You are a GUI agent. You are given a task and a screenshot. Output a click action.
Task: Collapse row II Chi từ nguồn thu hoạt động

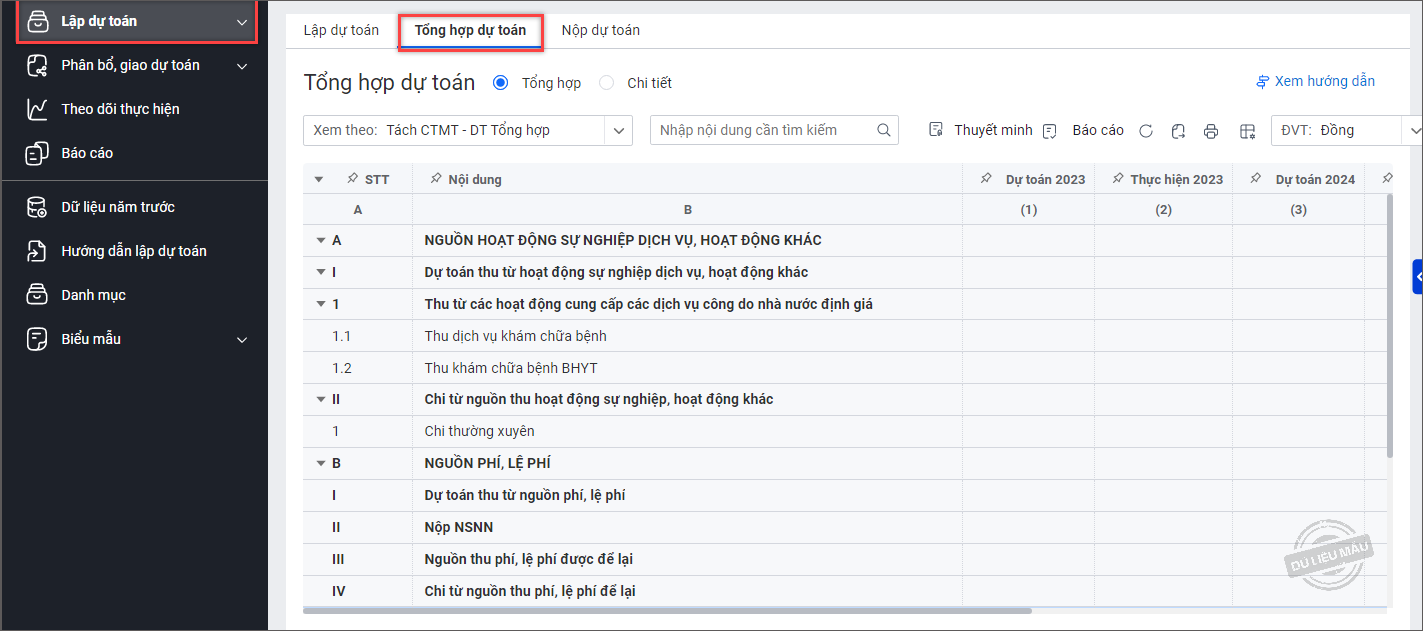321,400
